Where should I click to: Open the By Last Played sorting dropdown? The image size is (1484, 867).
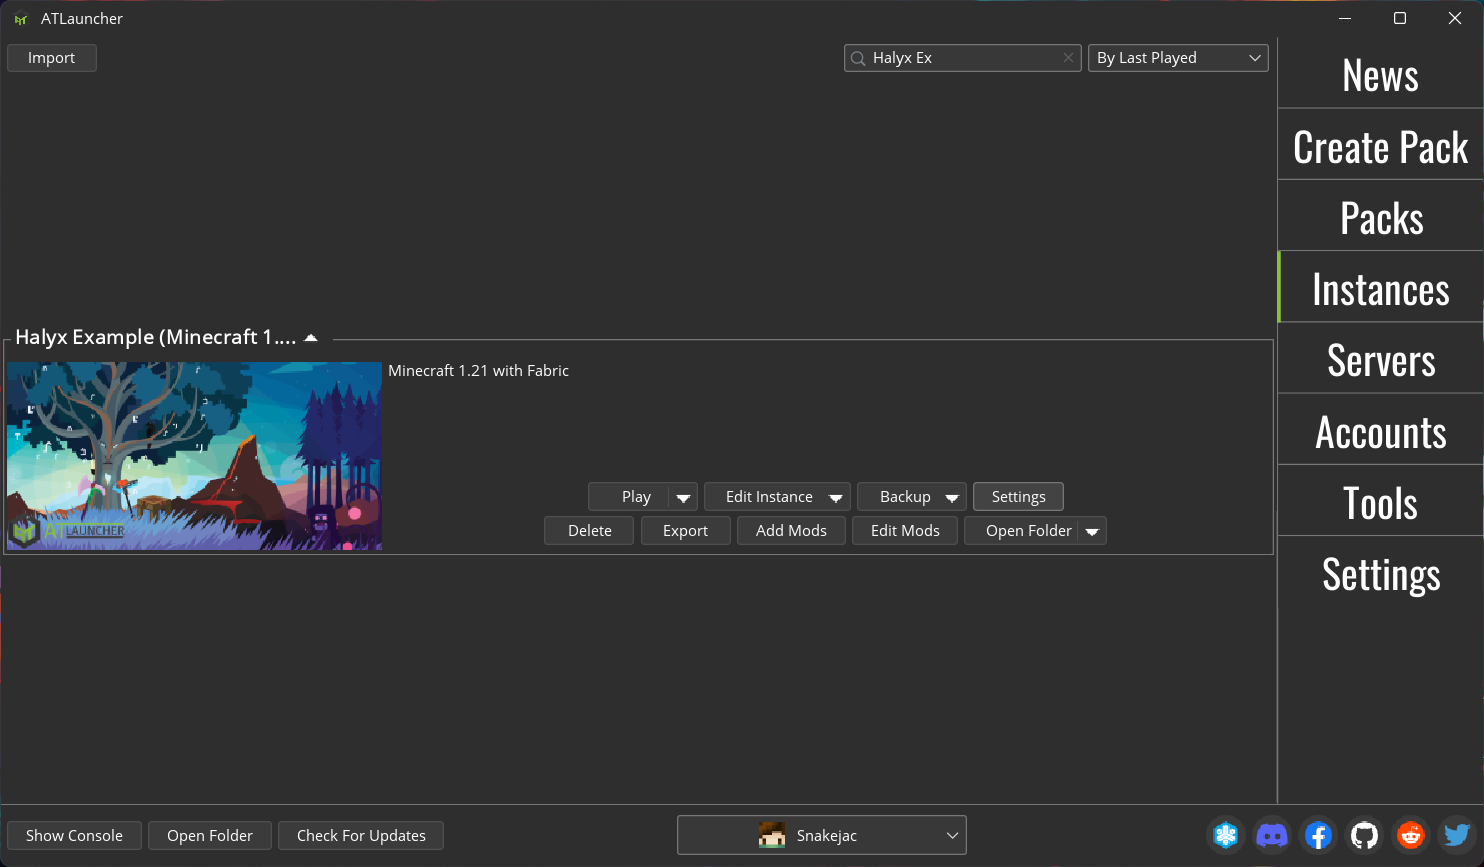1177,58
